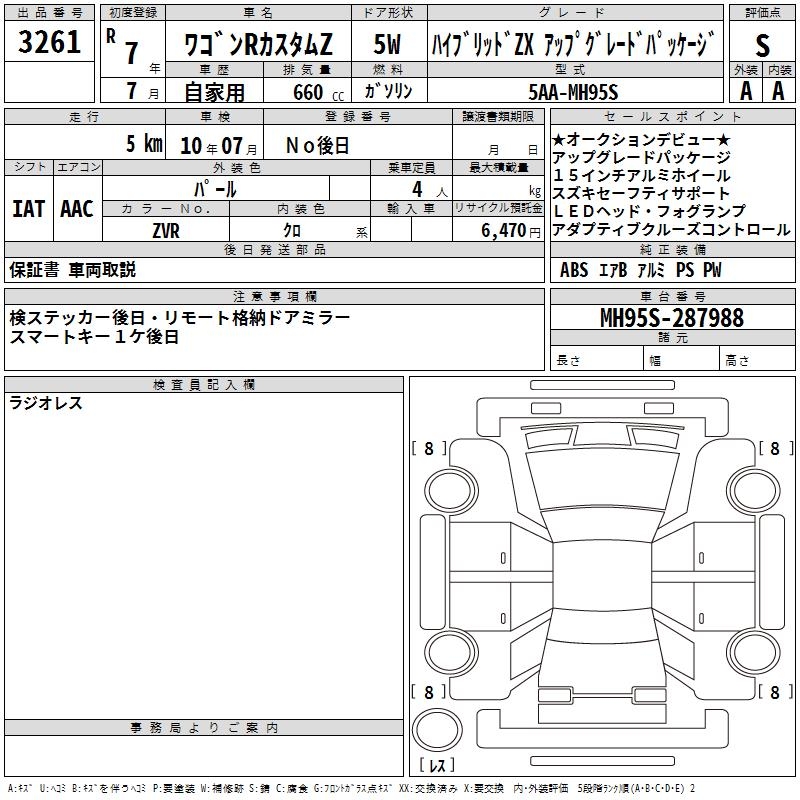Click the later-shipped parts 保証書 車両取説
The height and width of the screenshot is (800, 800).
click(x=72, y=270)
